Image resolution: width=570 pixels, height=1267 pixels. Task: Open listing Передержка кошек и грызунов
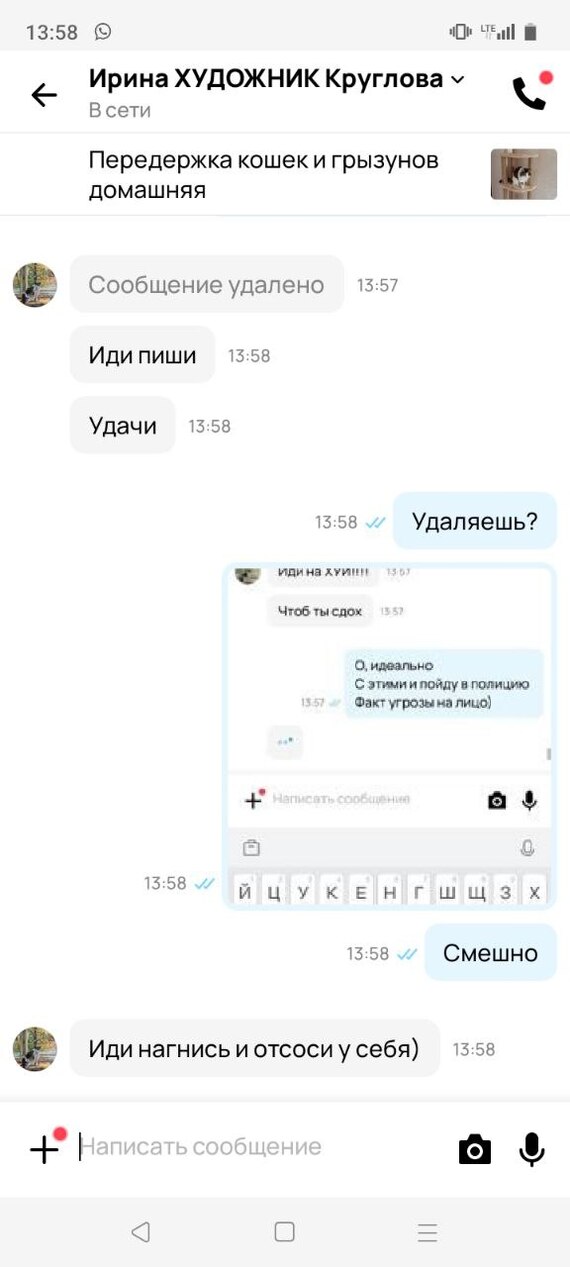(264, 174)
